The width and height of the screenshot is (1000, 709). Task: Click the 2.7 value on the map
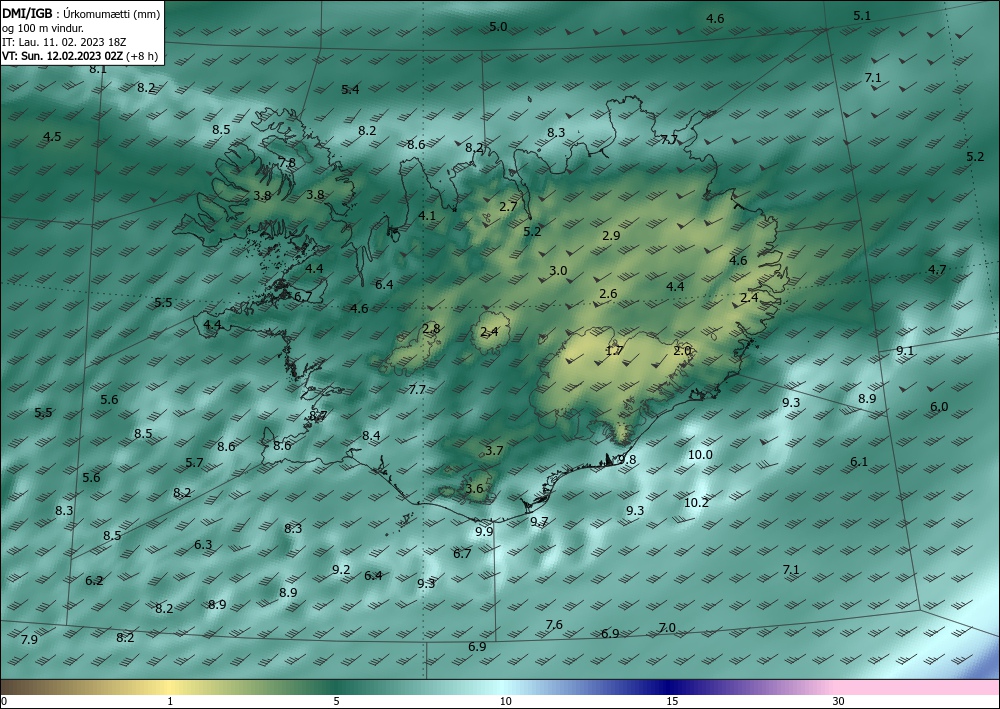(508, 207)
